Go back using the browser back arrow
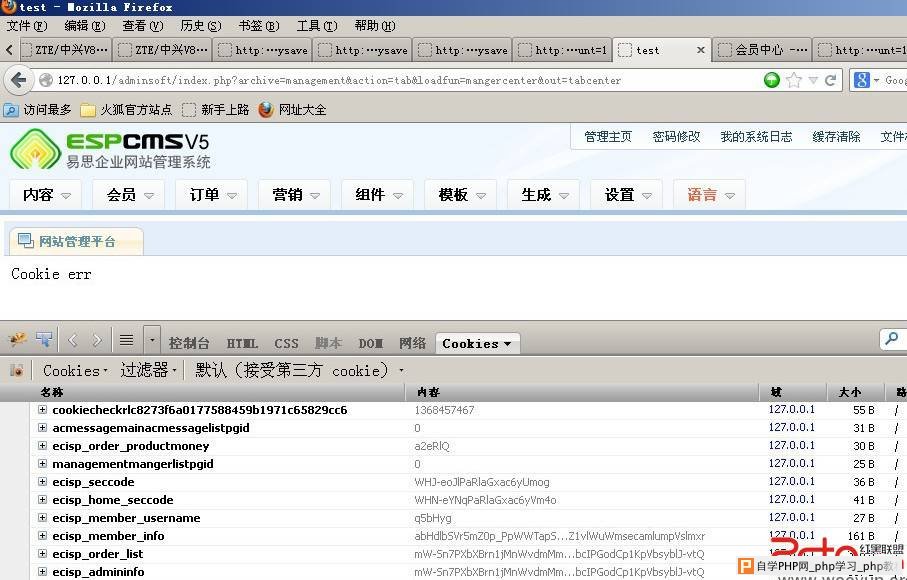 (19, 80)
